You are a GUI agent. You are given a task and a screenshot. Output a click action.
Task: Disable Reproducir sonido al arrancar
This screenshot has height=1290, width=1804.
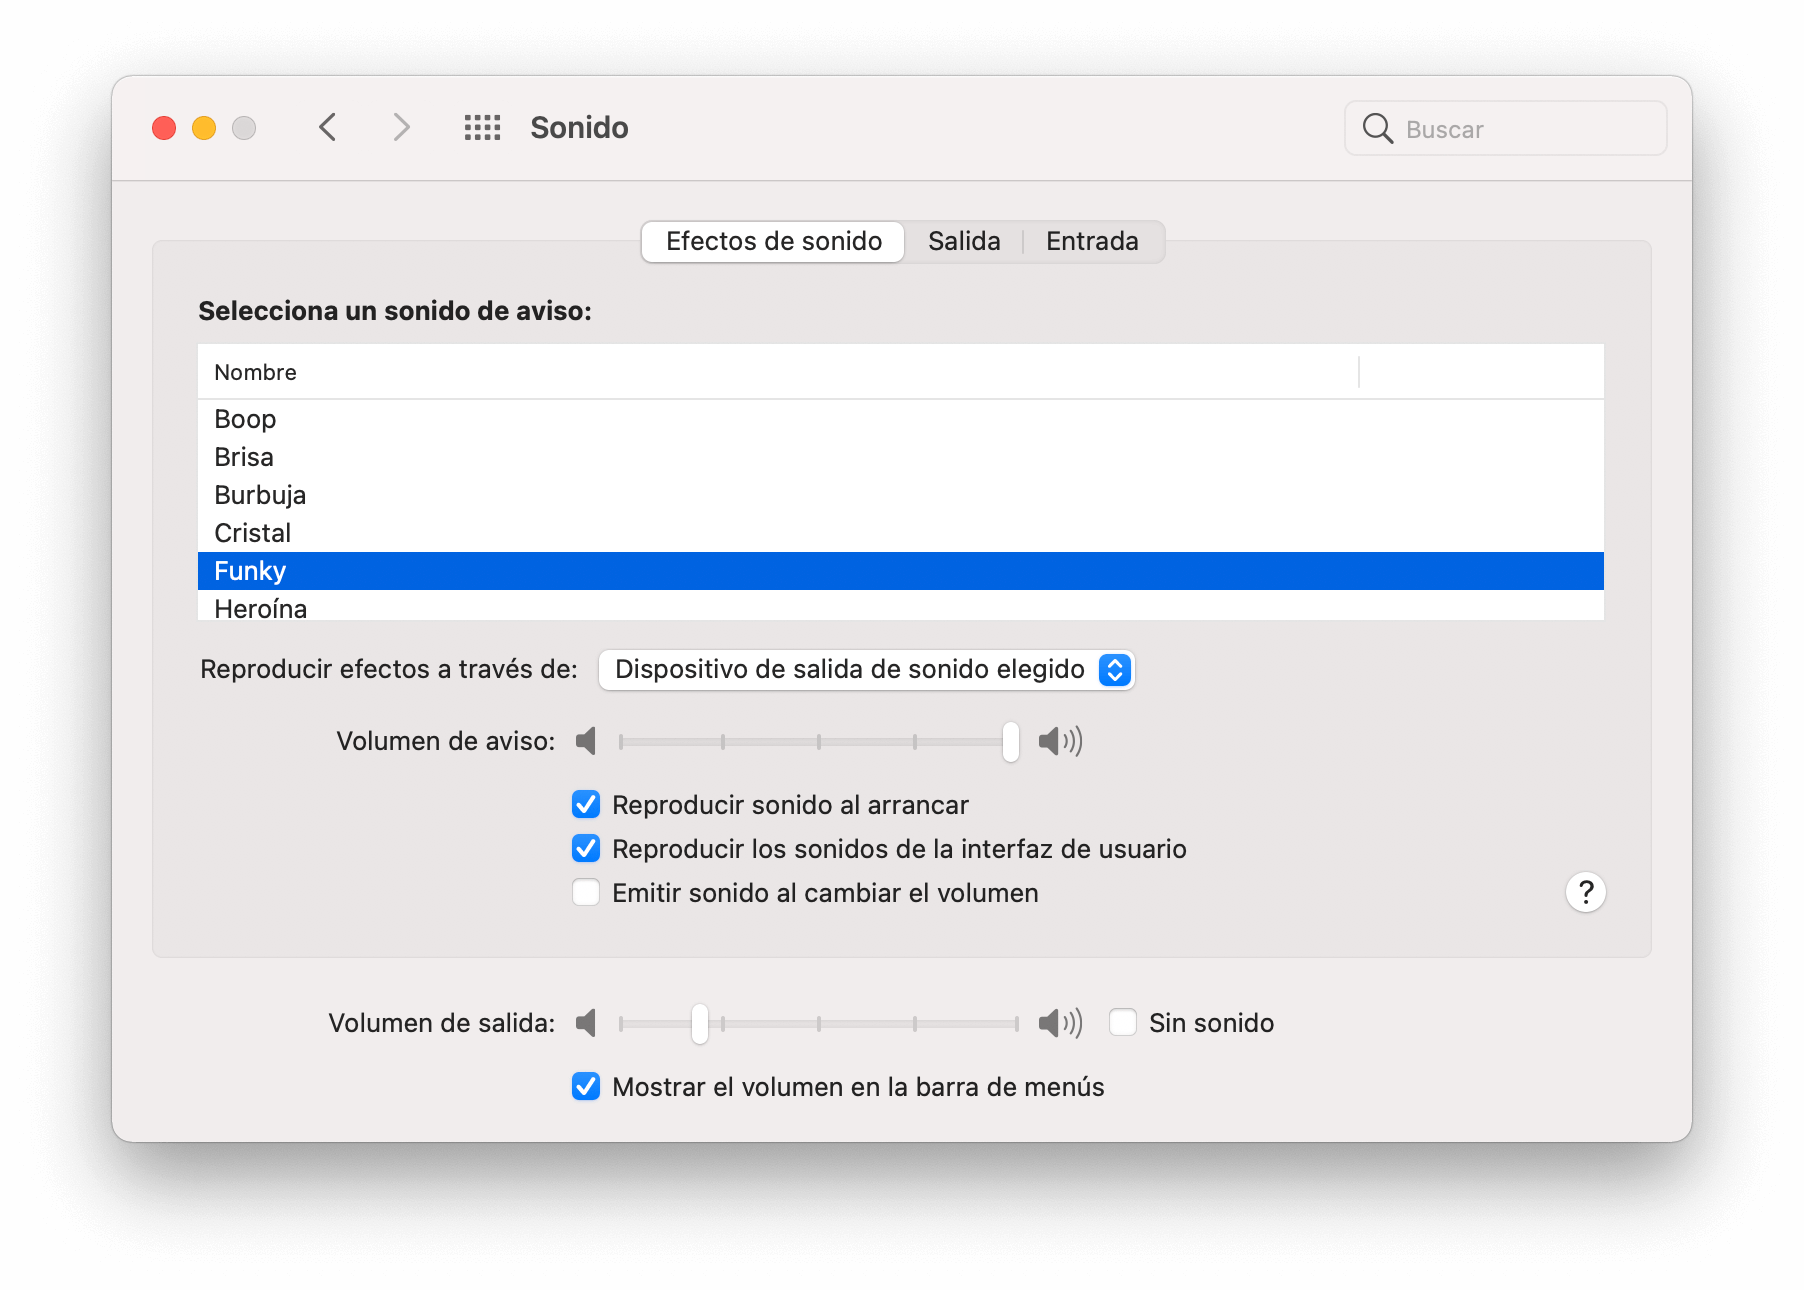click(585, 804)
